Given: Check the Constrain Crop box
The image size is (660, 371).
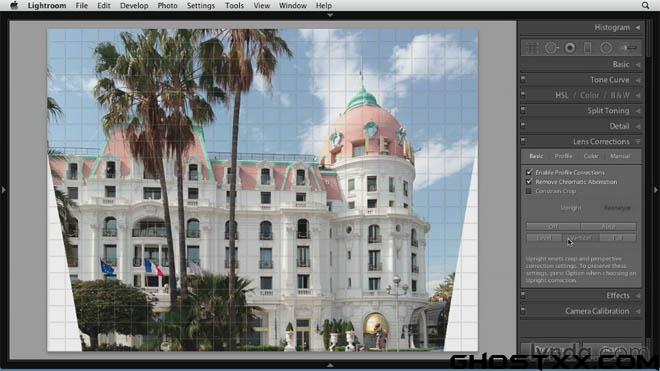Looking at the screenshot, I should pos(529,191).
